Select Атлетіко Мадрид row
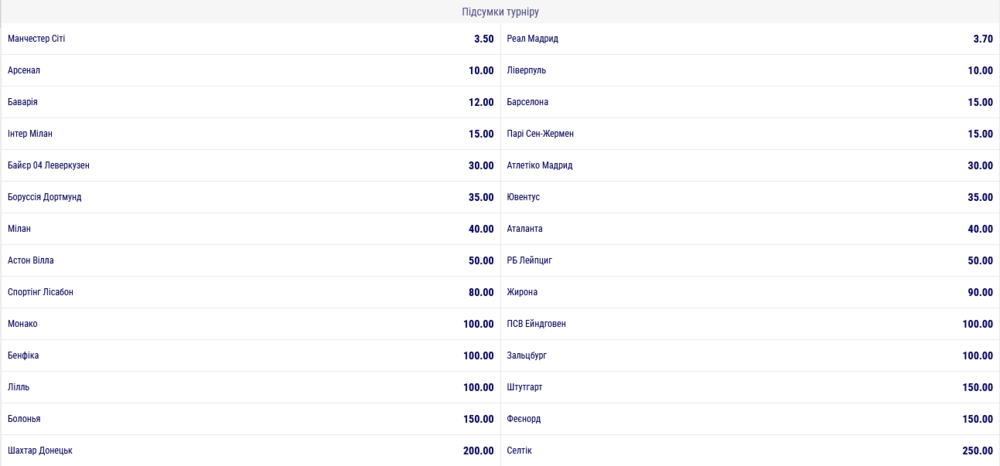This screenshot has height=466, width=1000. click(750, 165)
